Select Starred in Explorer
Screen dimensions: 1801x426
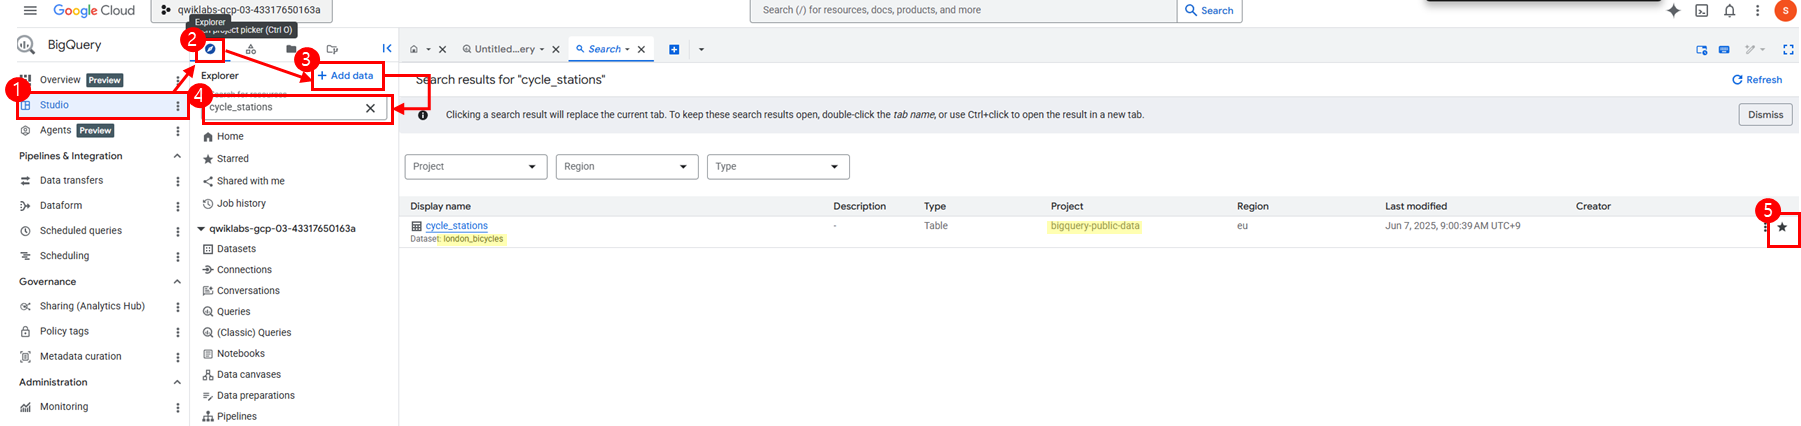coord(233,159)
